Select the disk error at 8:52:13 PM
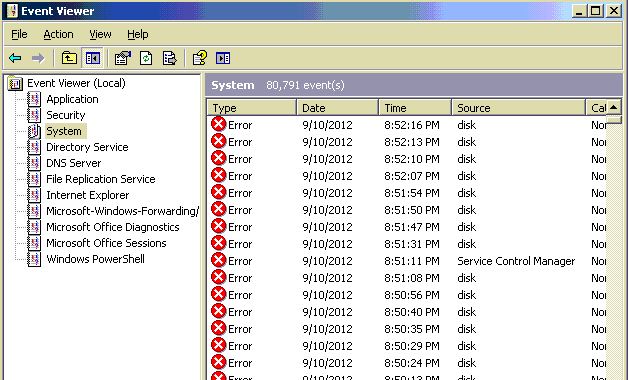Screen dimensions: 628x380 pyautogui.click(x=407, y=142)
